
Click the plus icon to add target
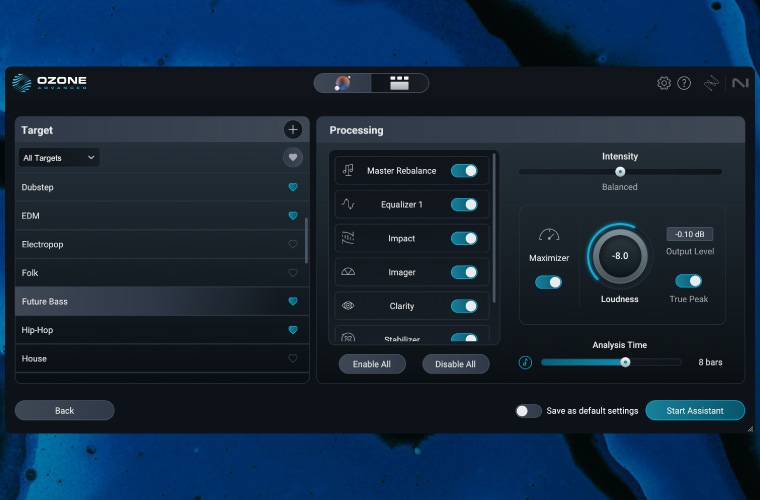tap(292, 129)
